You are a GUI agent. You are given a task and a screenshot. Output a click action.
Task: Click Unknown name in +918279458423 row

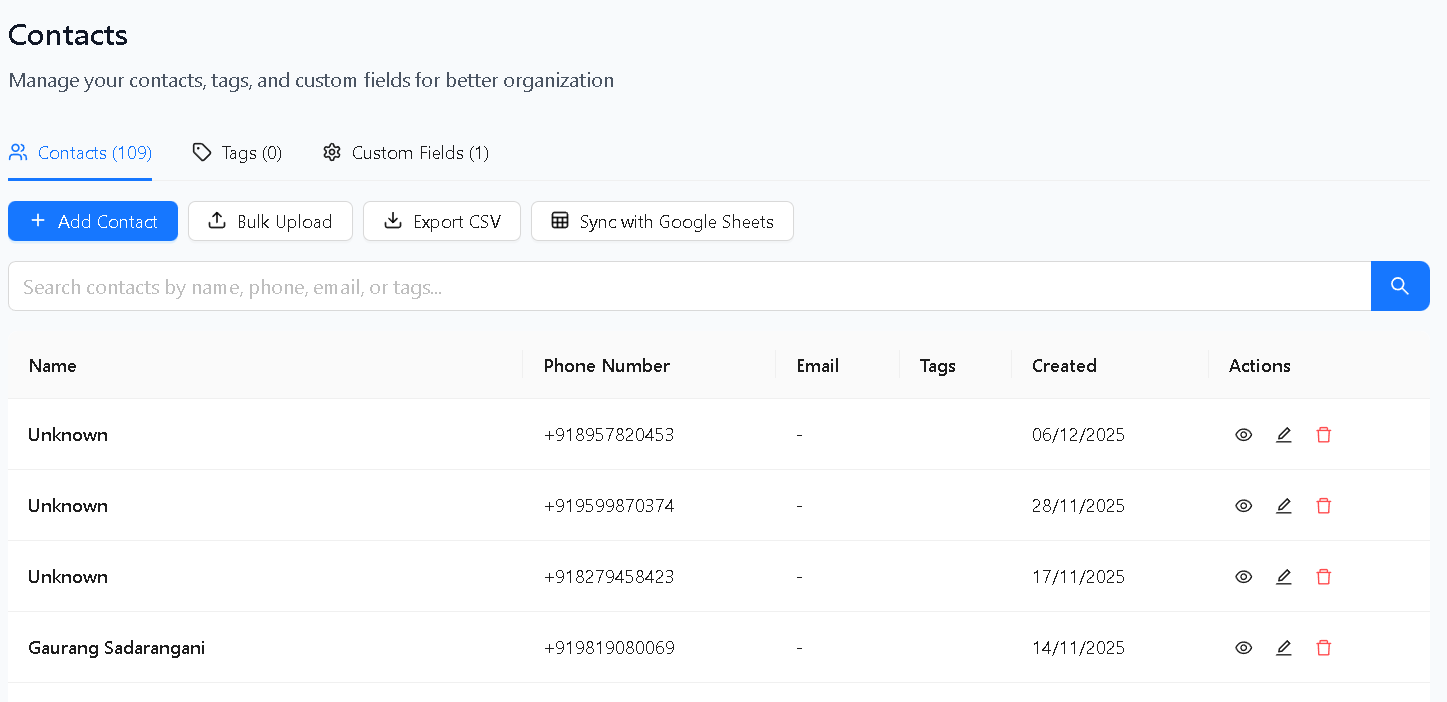tap(68, 577)
